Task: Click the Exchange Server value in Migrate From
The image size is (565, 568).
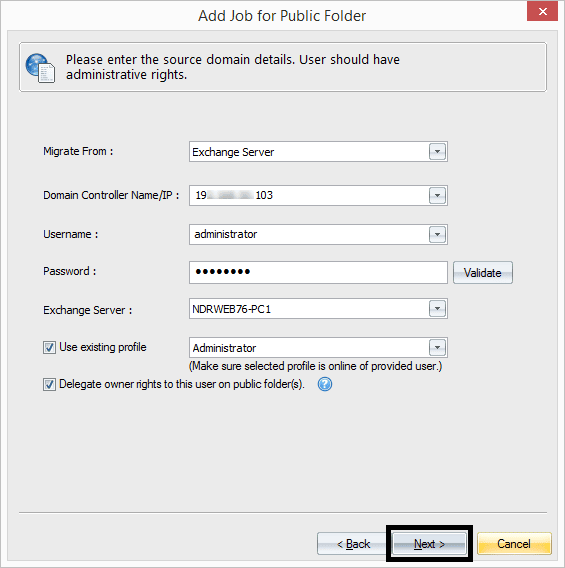Action: [233, 152]
